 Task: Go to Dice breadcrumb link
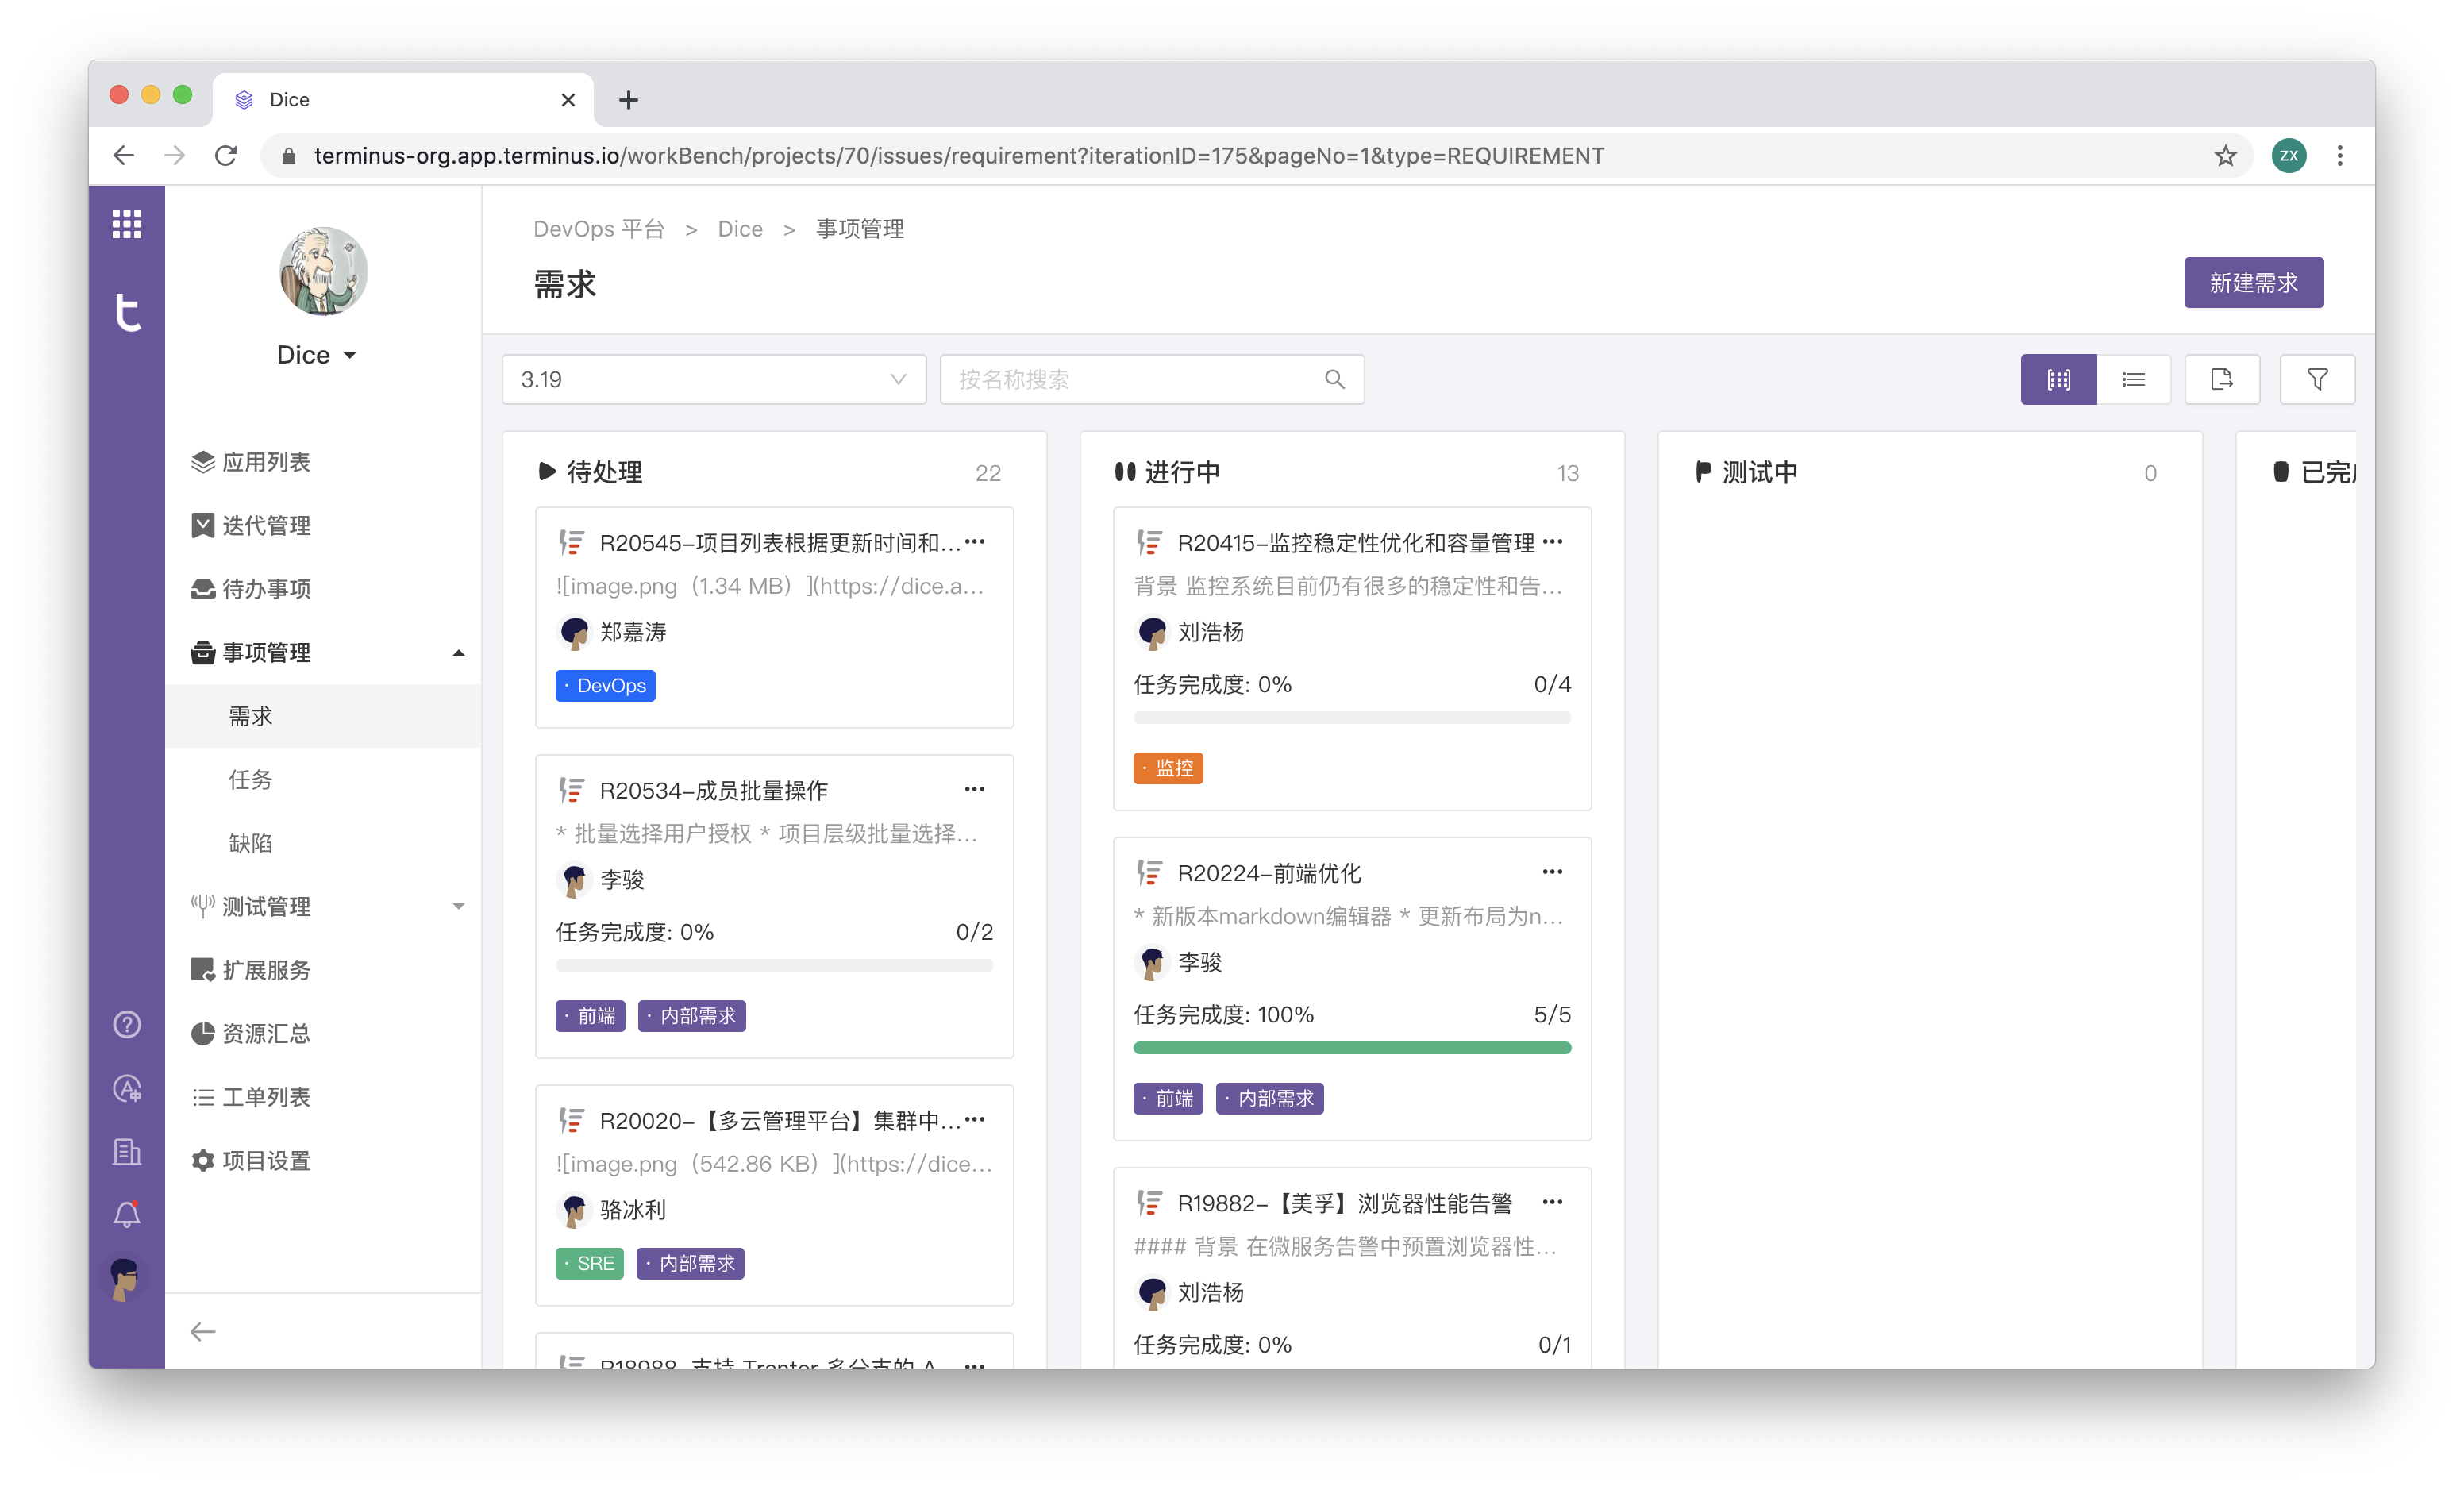coord(740,229)
